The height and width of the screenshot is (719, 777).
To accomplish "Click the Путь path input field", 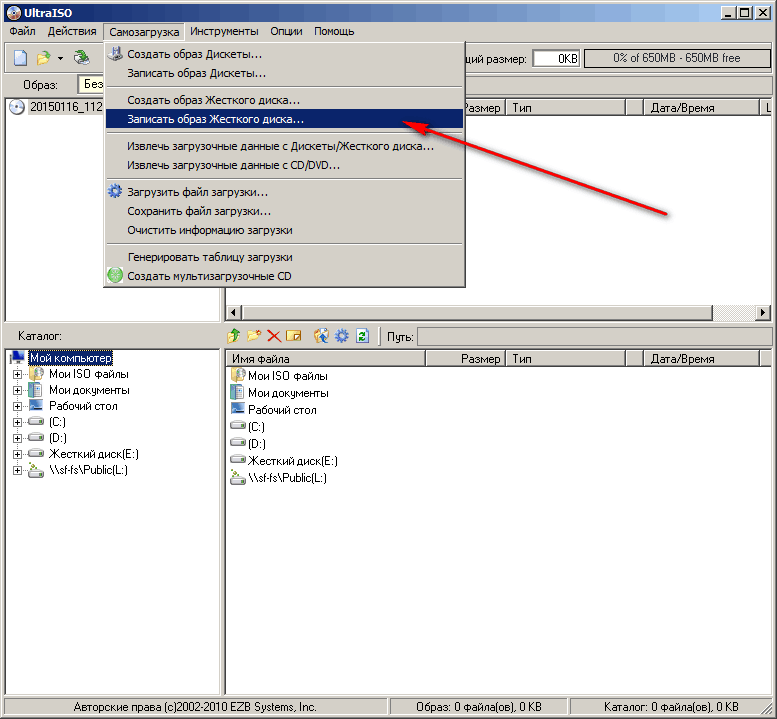I will [x=594, y=336].
